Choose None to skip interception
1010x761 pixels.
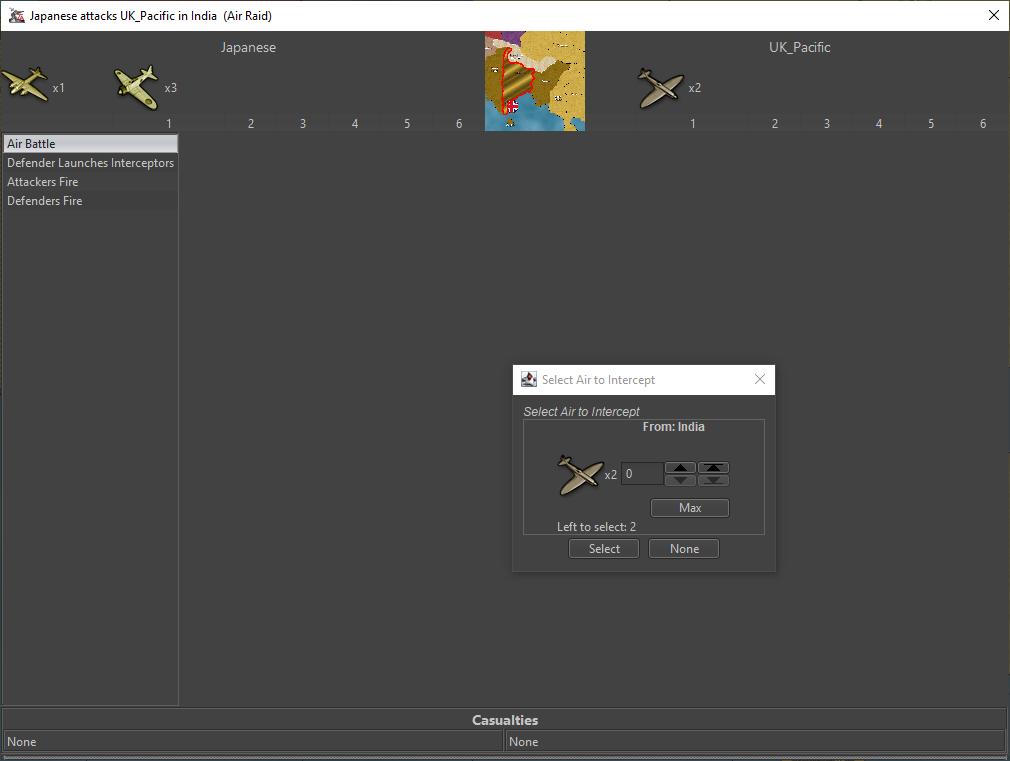pyautogui.click(x=684, y=549)
